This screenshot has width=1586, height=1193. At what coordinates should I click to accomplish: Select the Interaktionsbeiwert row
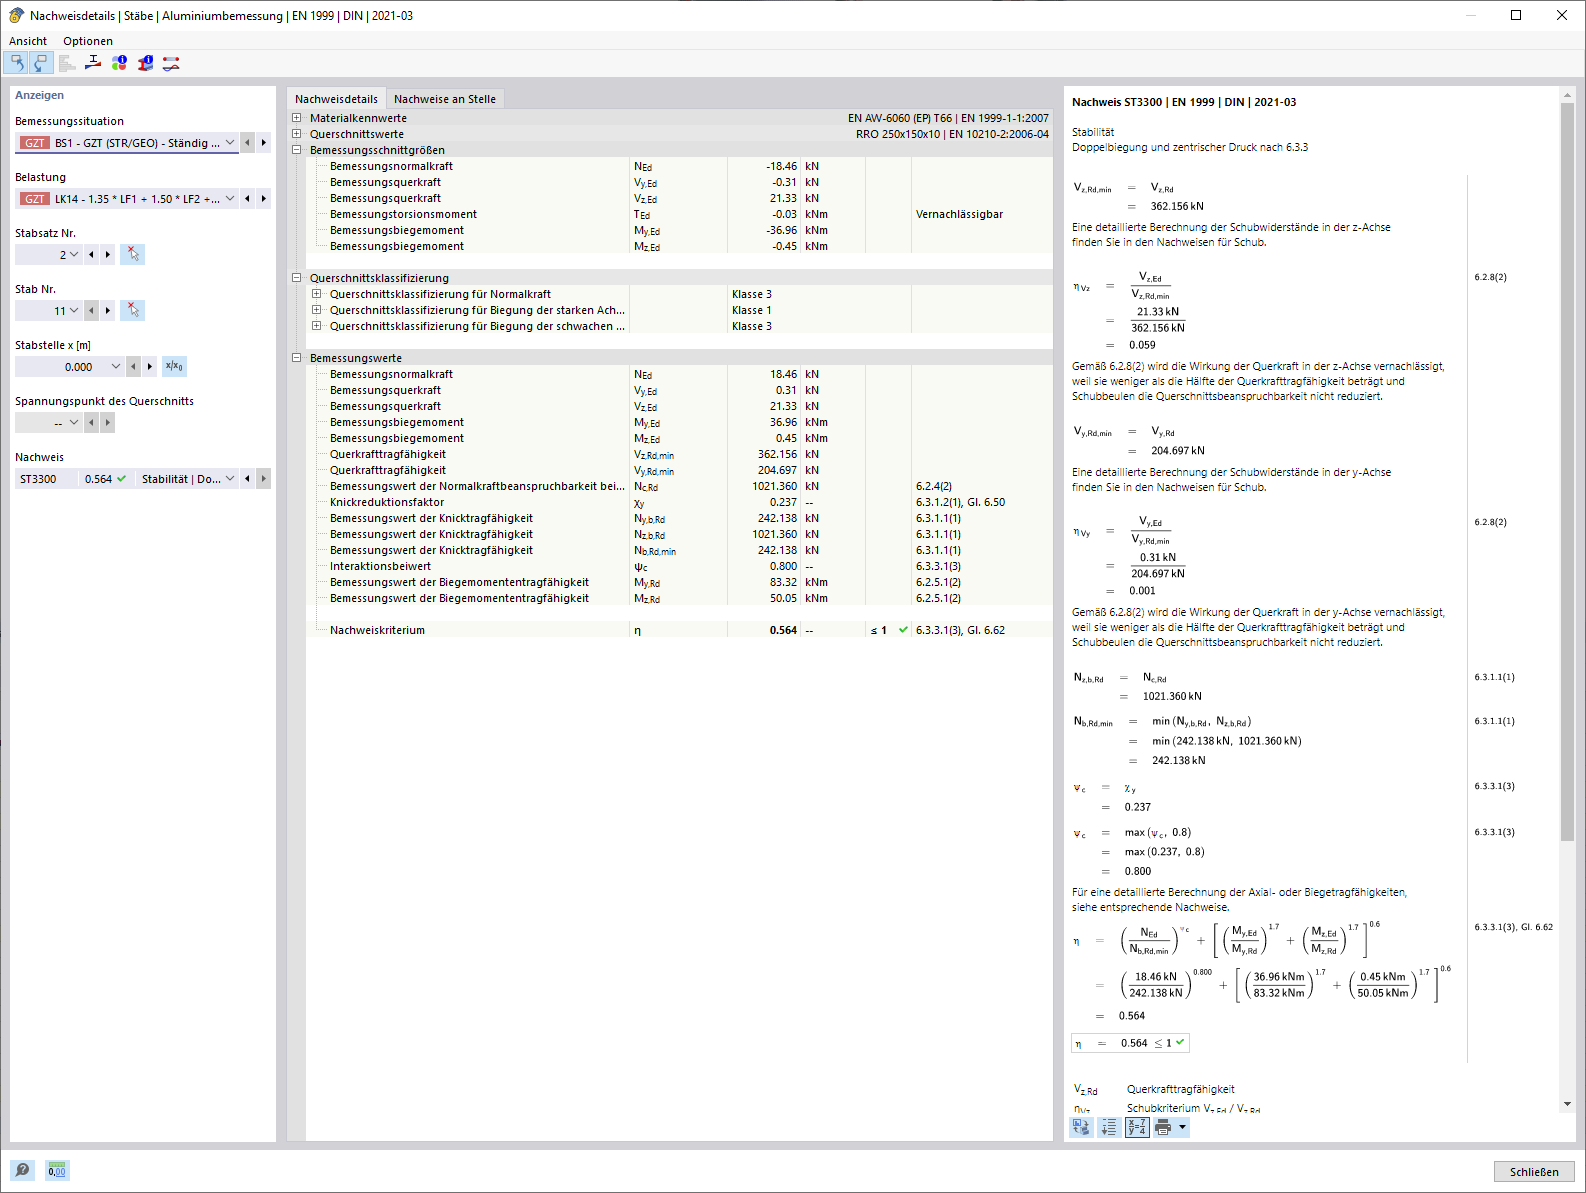(679, 566)
